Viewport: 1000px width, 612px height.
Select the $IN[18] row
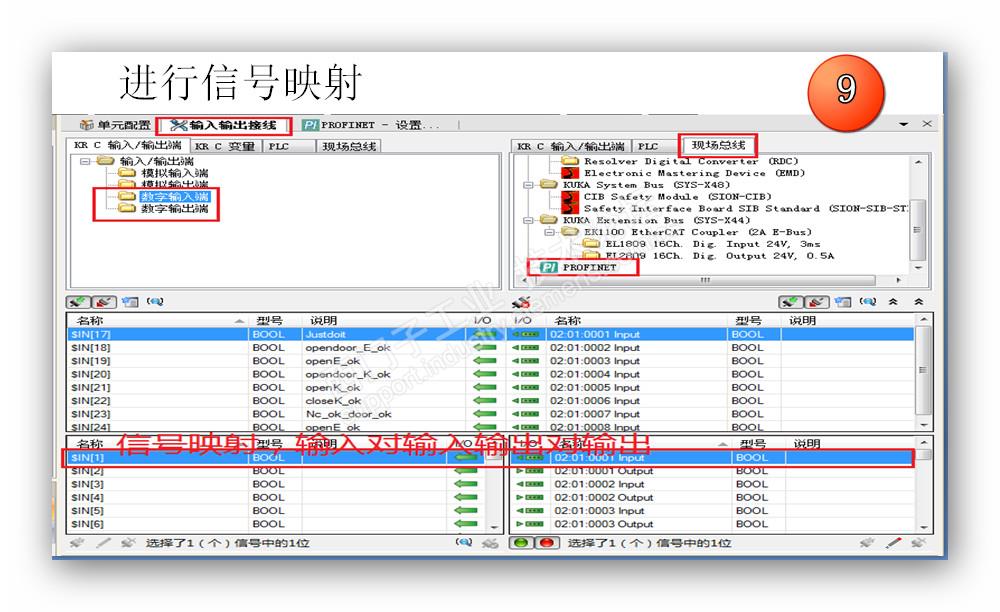pyautogui.click(x=283, y=347)
